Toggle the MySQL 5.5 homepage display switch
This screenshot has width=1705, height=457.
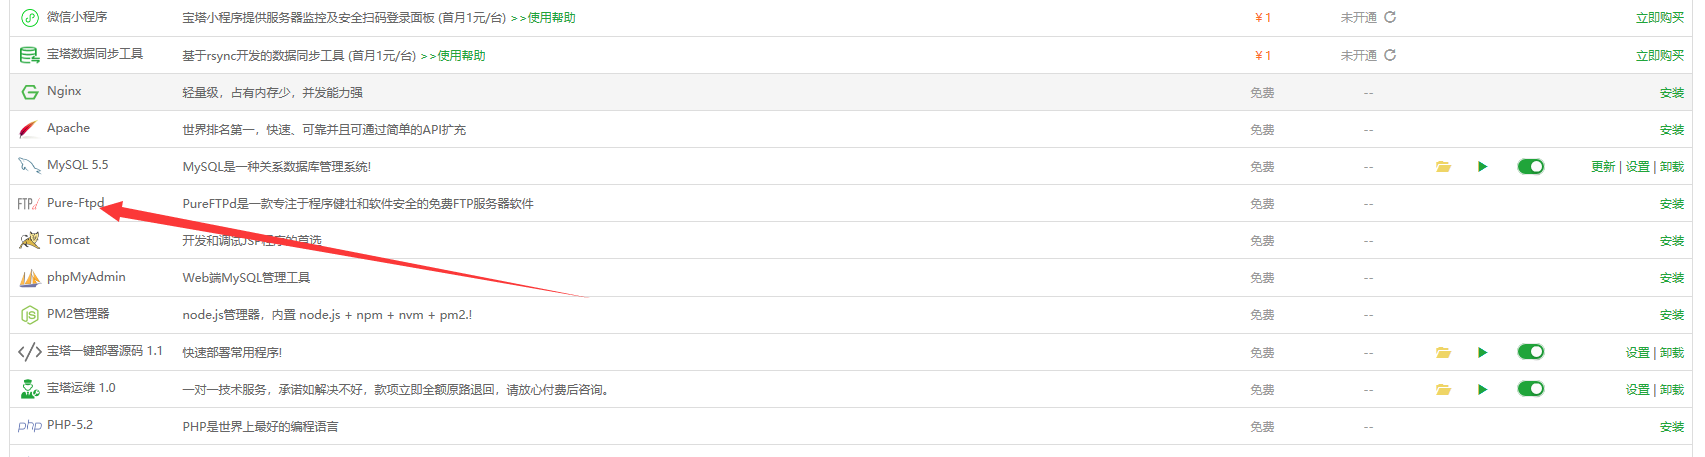pos(1531,166)
